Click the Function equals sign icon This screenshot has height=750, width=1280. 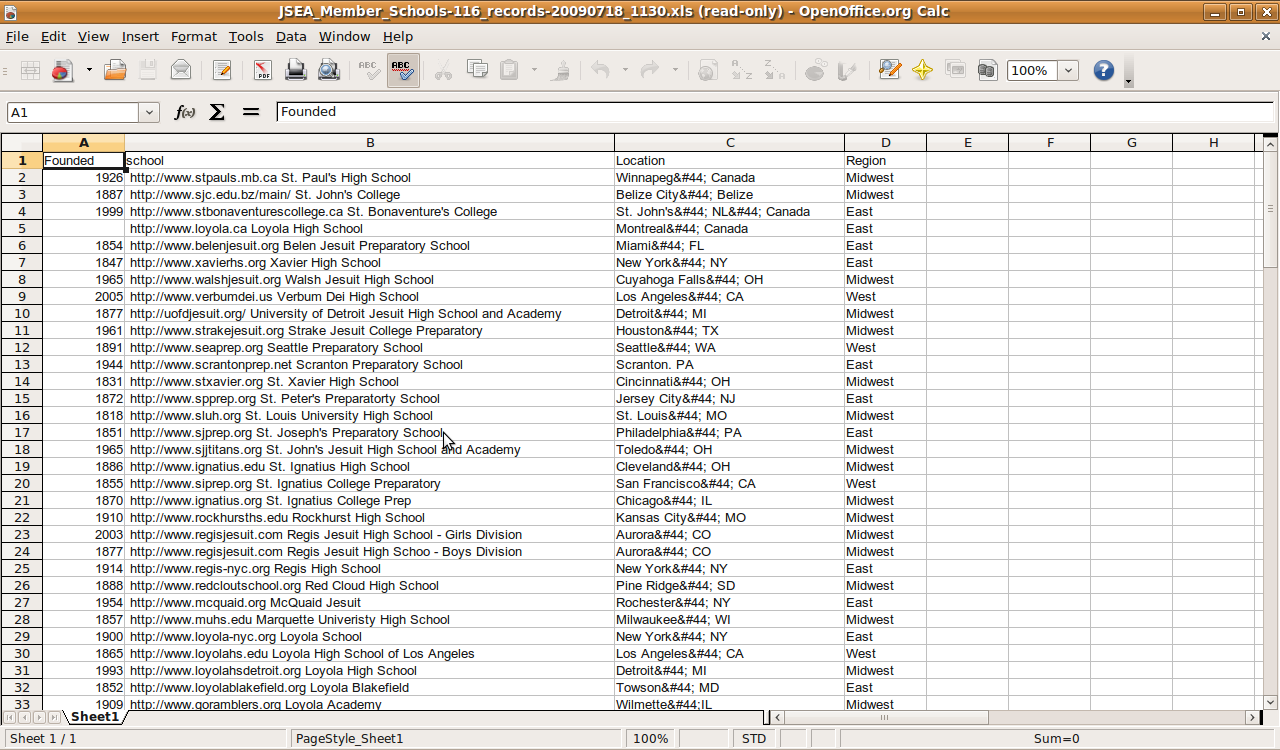[251, 112]
